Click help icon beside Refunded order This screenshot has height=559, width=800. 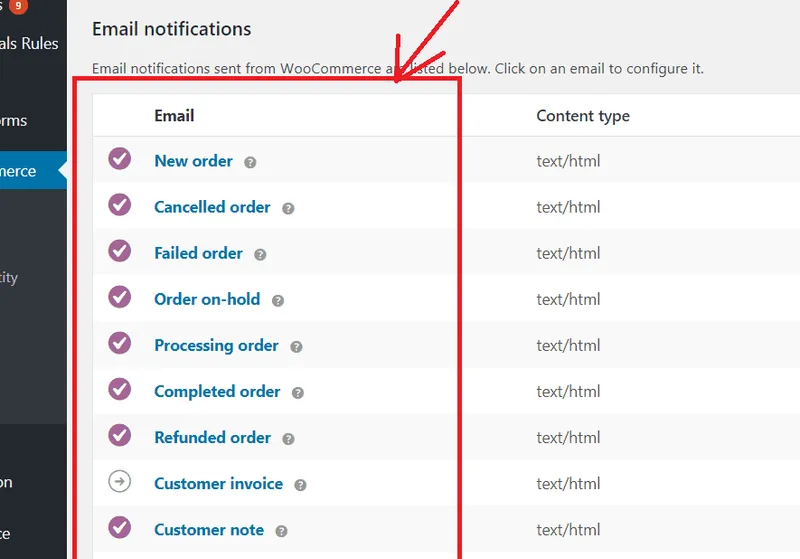pyautogui.click(x=288, y=439)
